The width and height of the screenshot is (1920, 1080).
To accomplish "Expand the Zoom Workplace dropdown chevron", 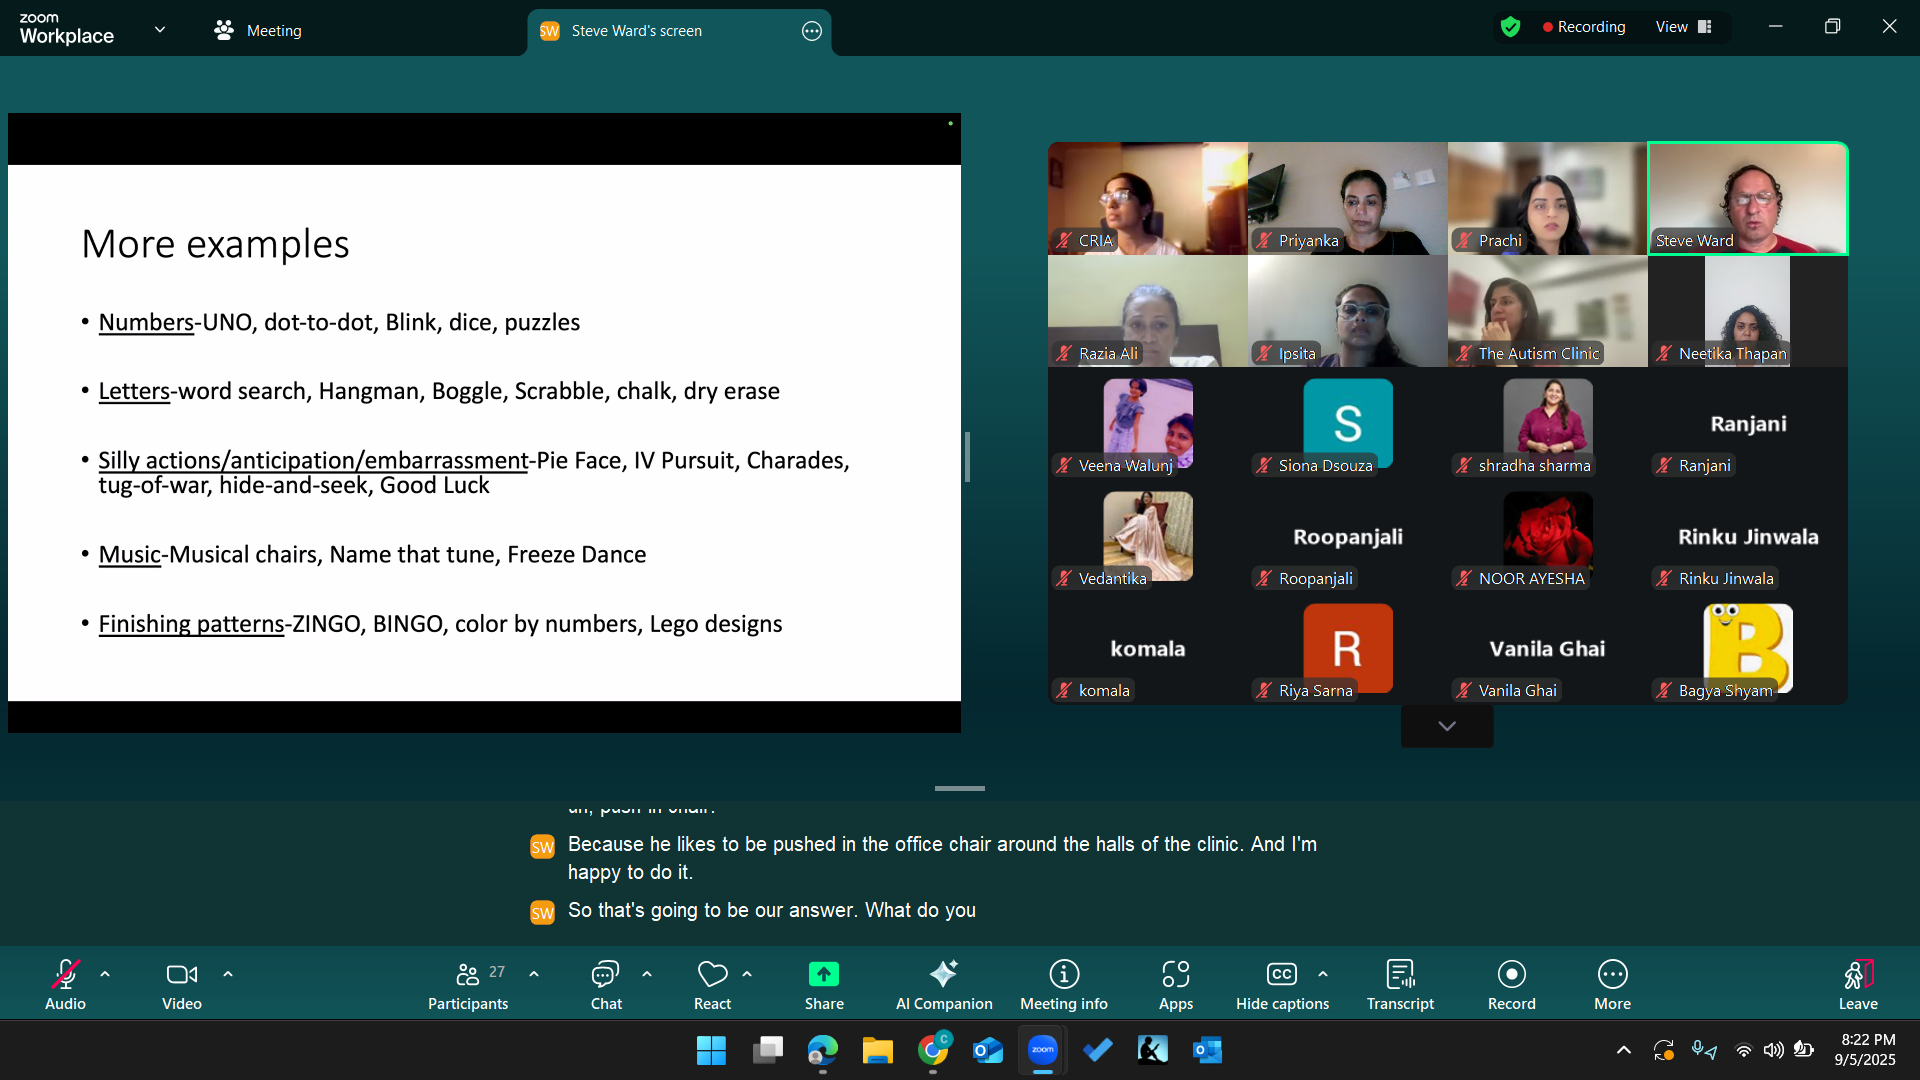I will (160, 29).
